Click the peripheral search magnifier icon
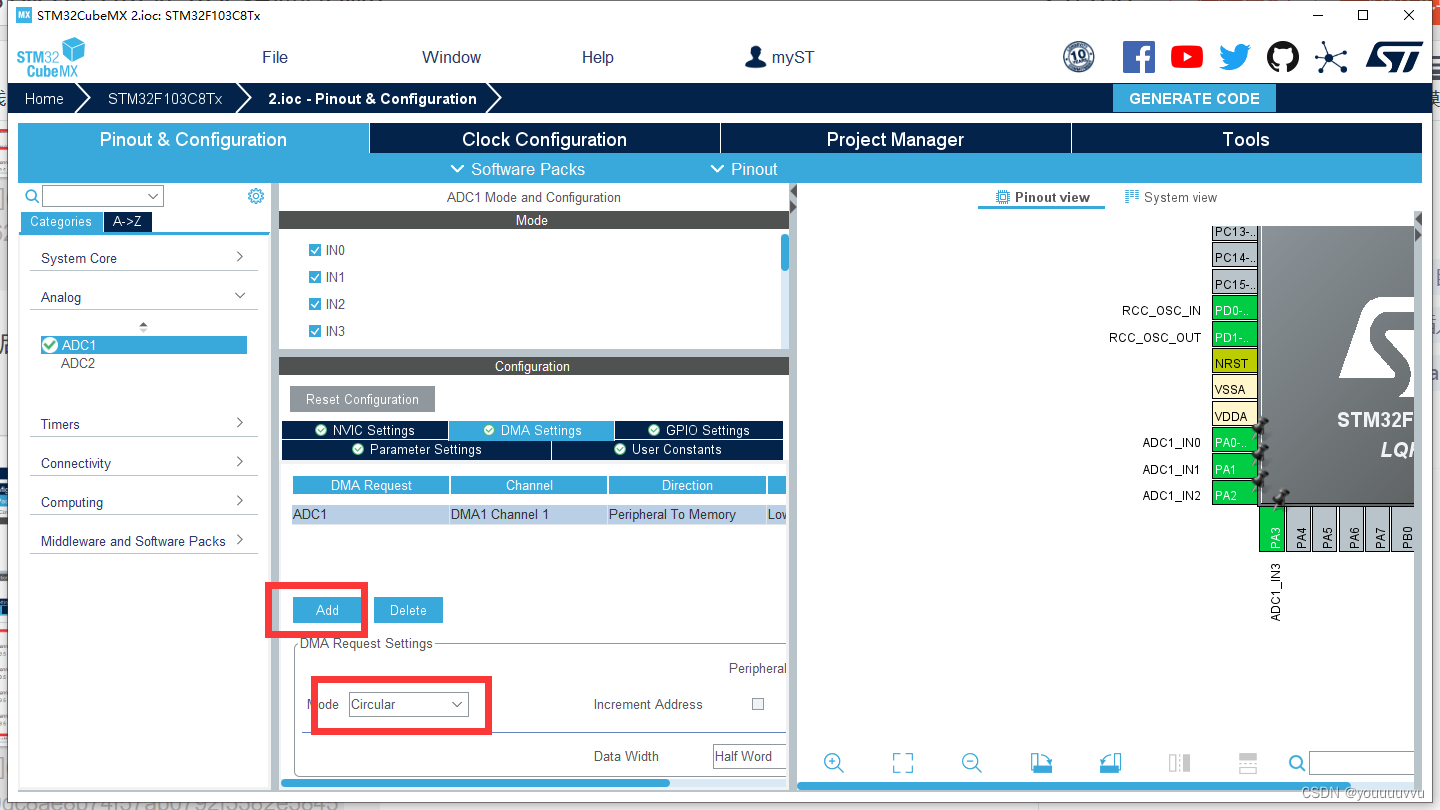1440x810 pixels. (32, 196)
